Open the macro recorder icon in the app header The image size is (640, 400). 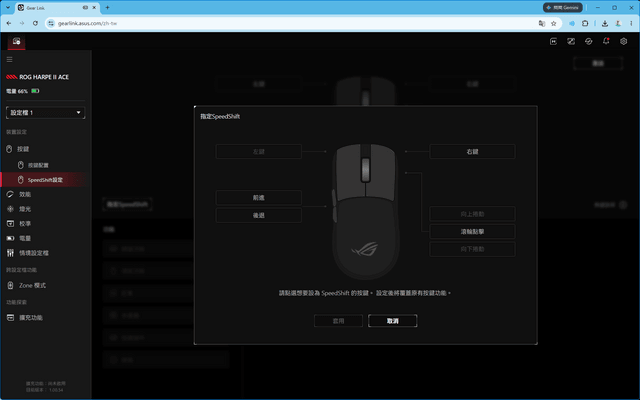[x=553, y=41]
